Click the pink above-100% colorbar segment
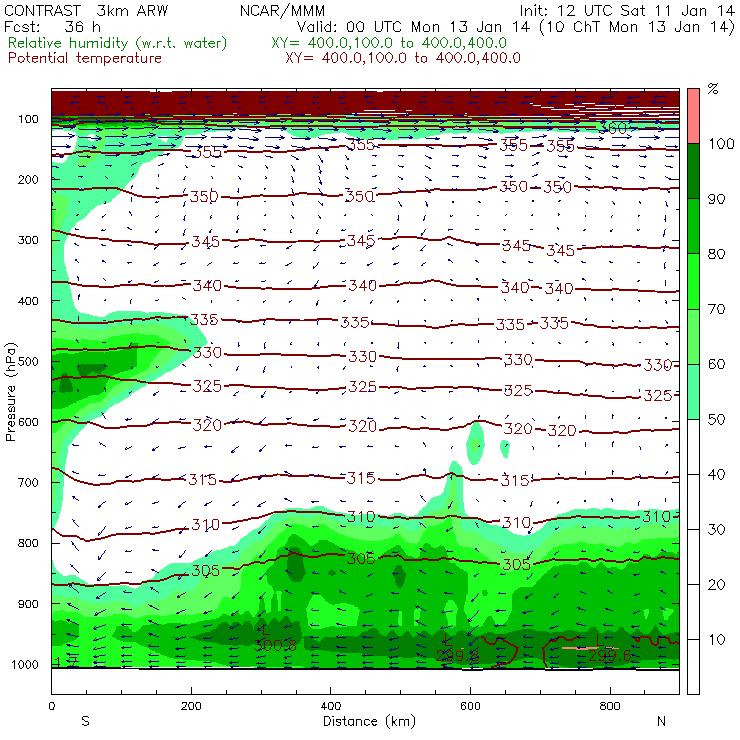The width and height of the screenshot is (740, 740). point(693,116)
